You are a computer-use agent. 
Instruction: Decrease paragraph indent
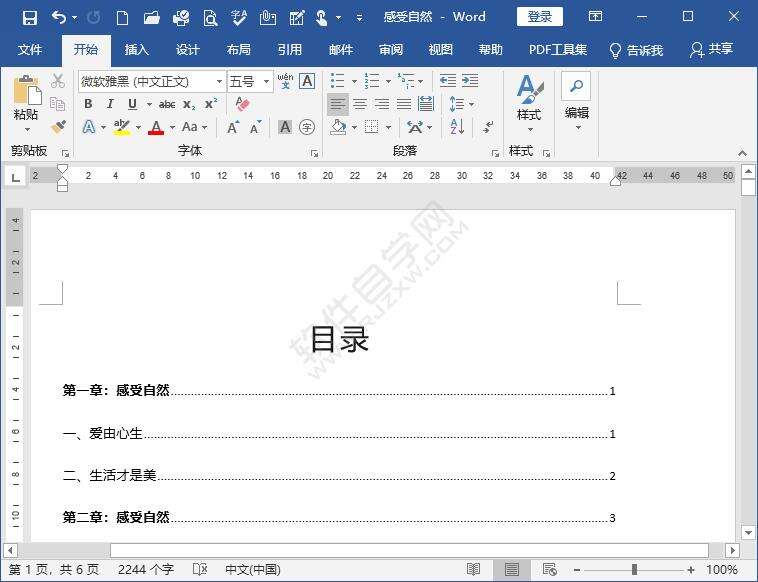point(448,81)
